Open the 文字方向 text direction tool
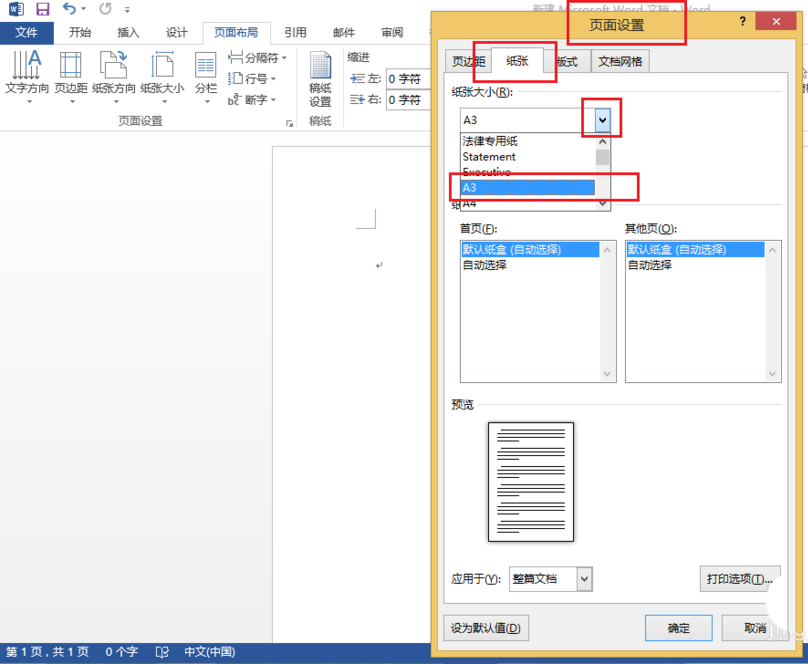 pyautogui.click(x=27, y=77)
